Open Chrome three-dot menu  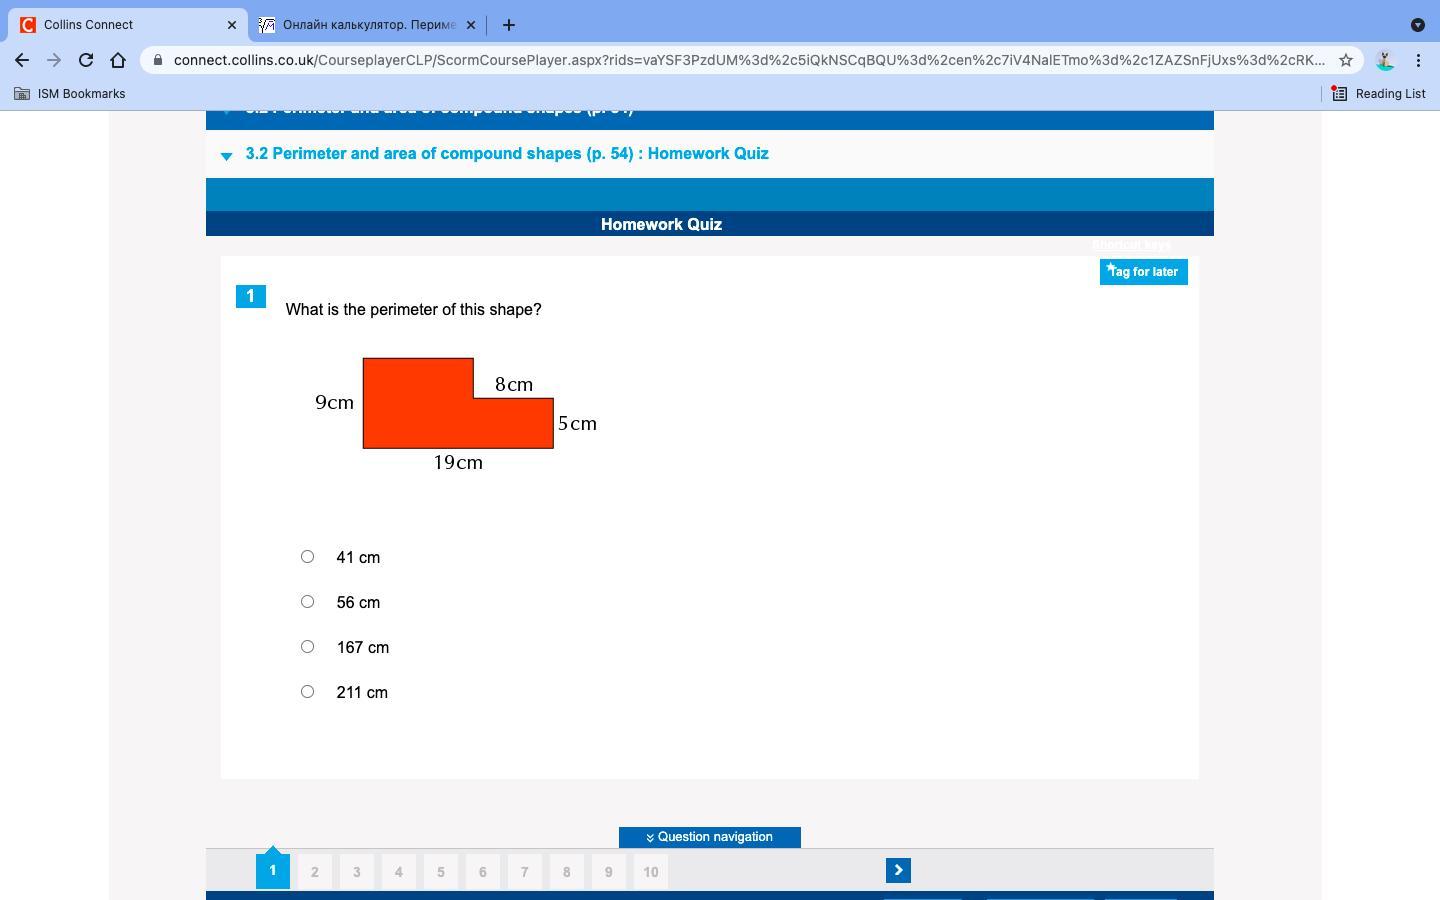click(1418, 60)
